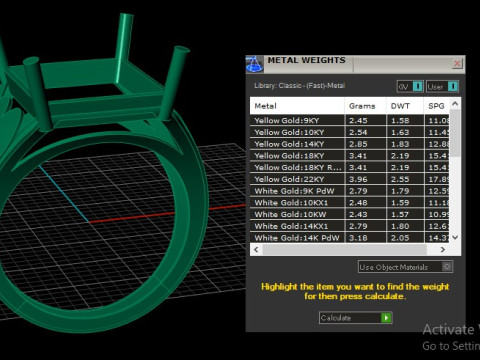Click the table's vertical scroll down arrow

click(x=455, y=237)
